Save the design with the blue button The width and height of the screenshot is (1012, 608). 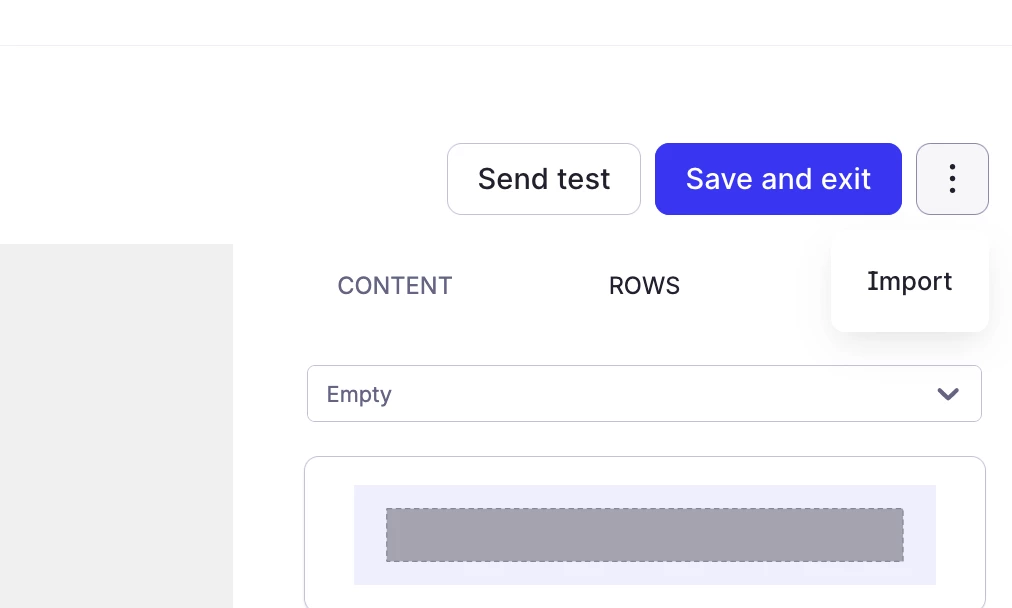(x=778, y=179)
